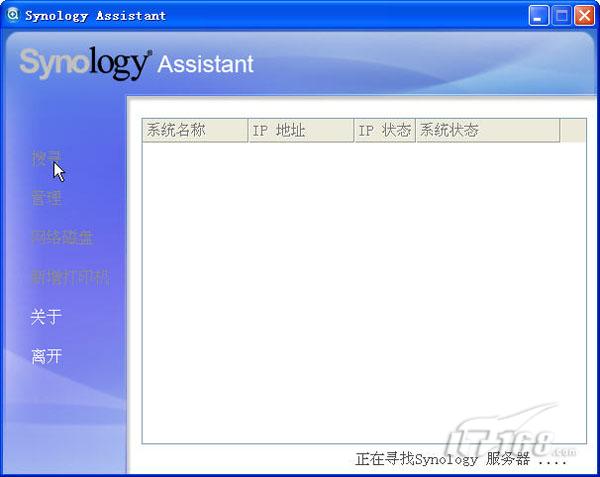Image resolution: width=600 pixels, height=477 pixels.
Task: Click the 系统状态 column header
Action: 488,130
